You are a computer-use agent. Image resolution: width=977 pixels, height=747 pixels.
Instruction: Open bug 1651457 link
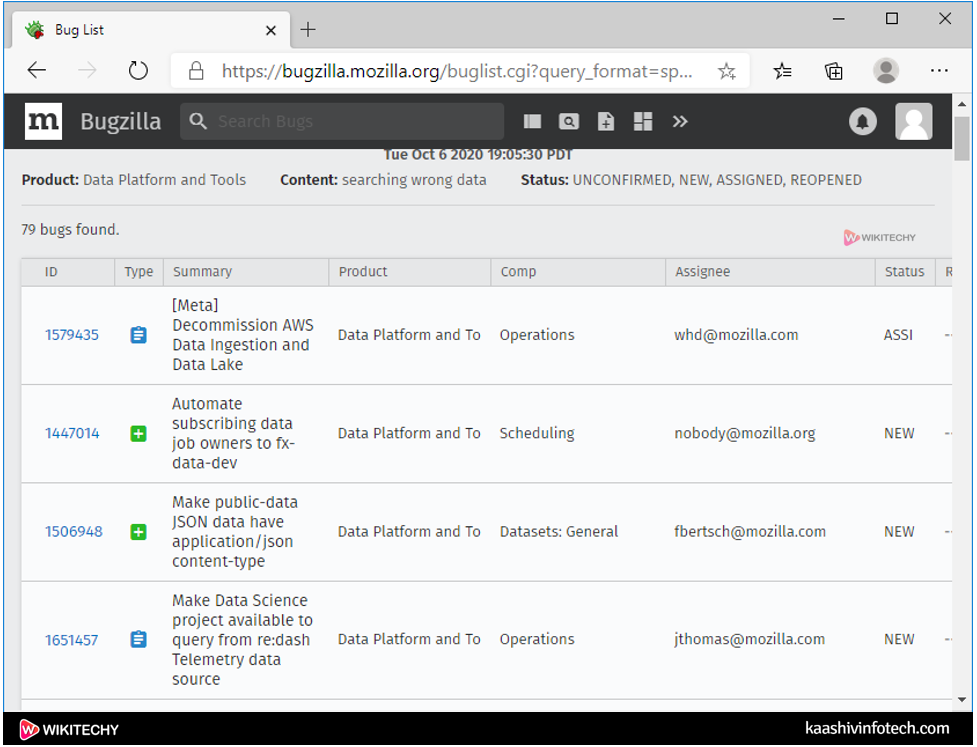pyautogui.click(x=72, y=640)
